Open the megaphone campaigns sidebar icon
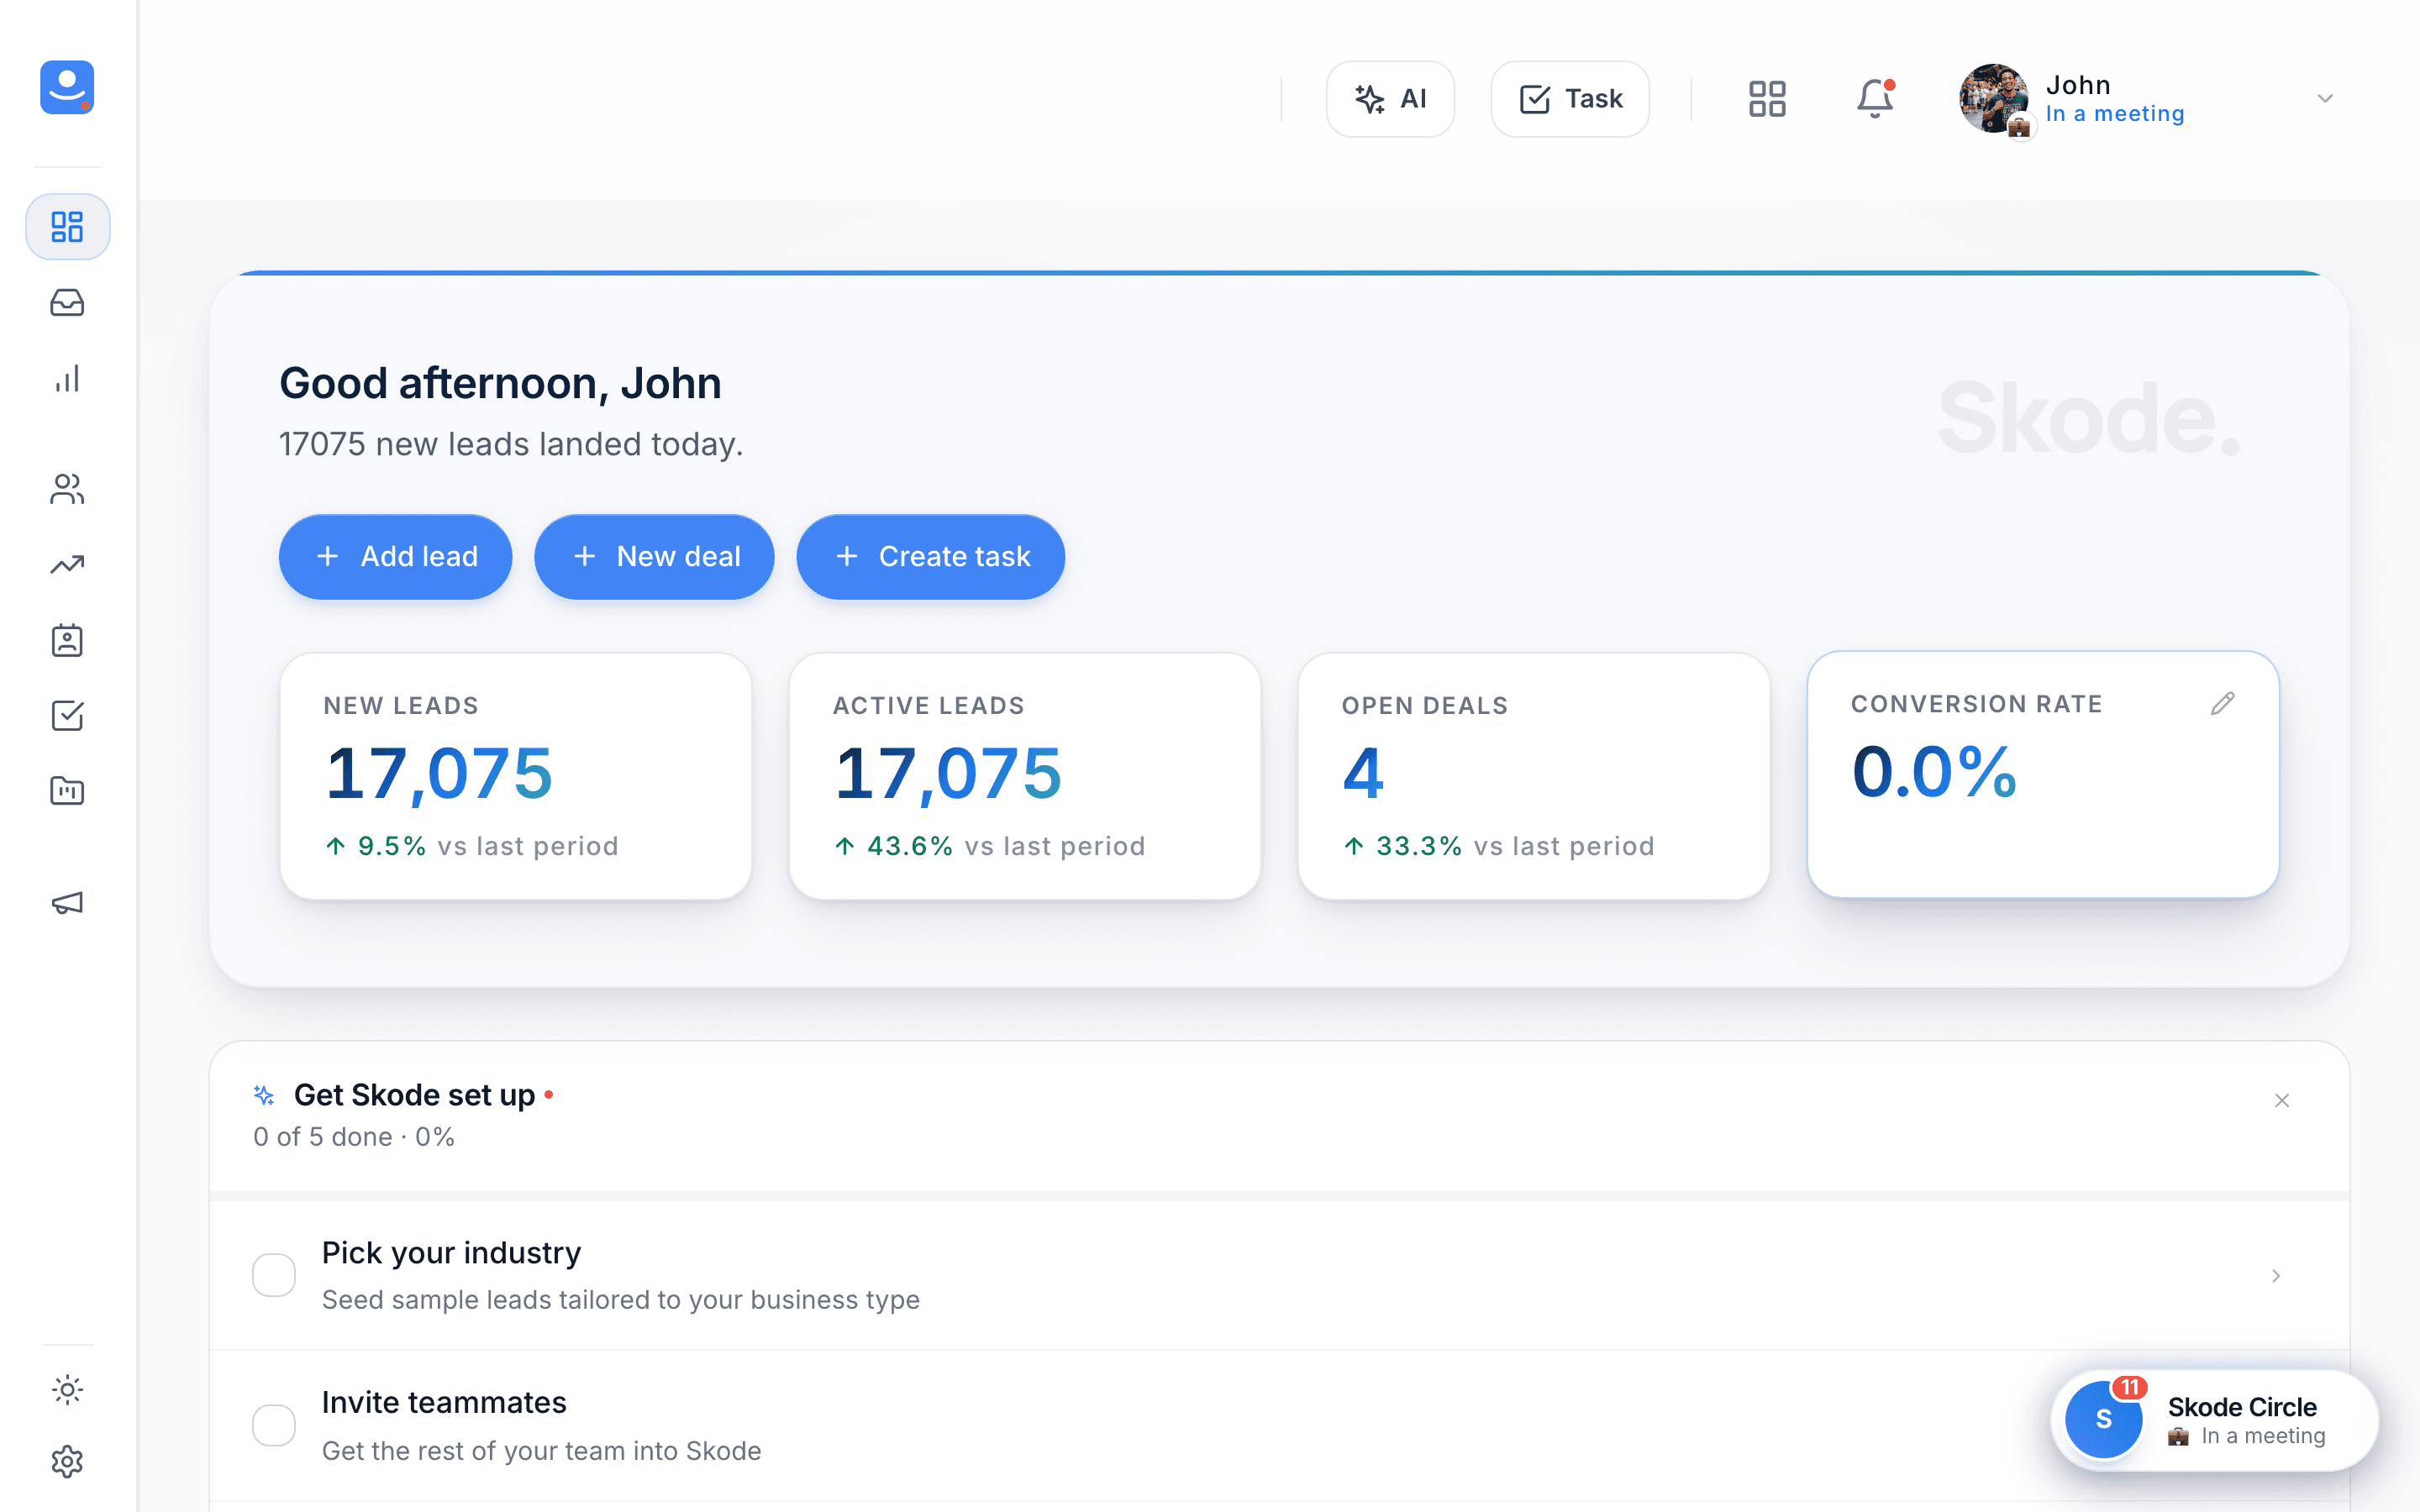Image resolution: width=2420 pixels, height=1512 pixels. [67, 903]
